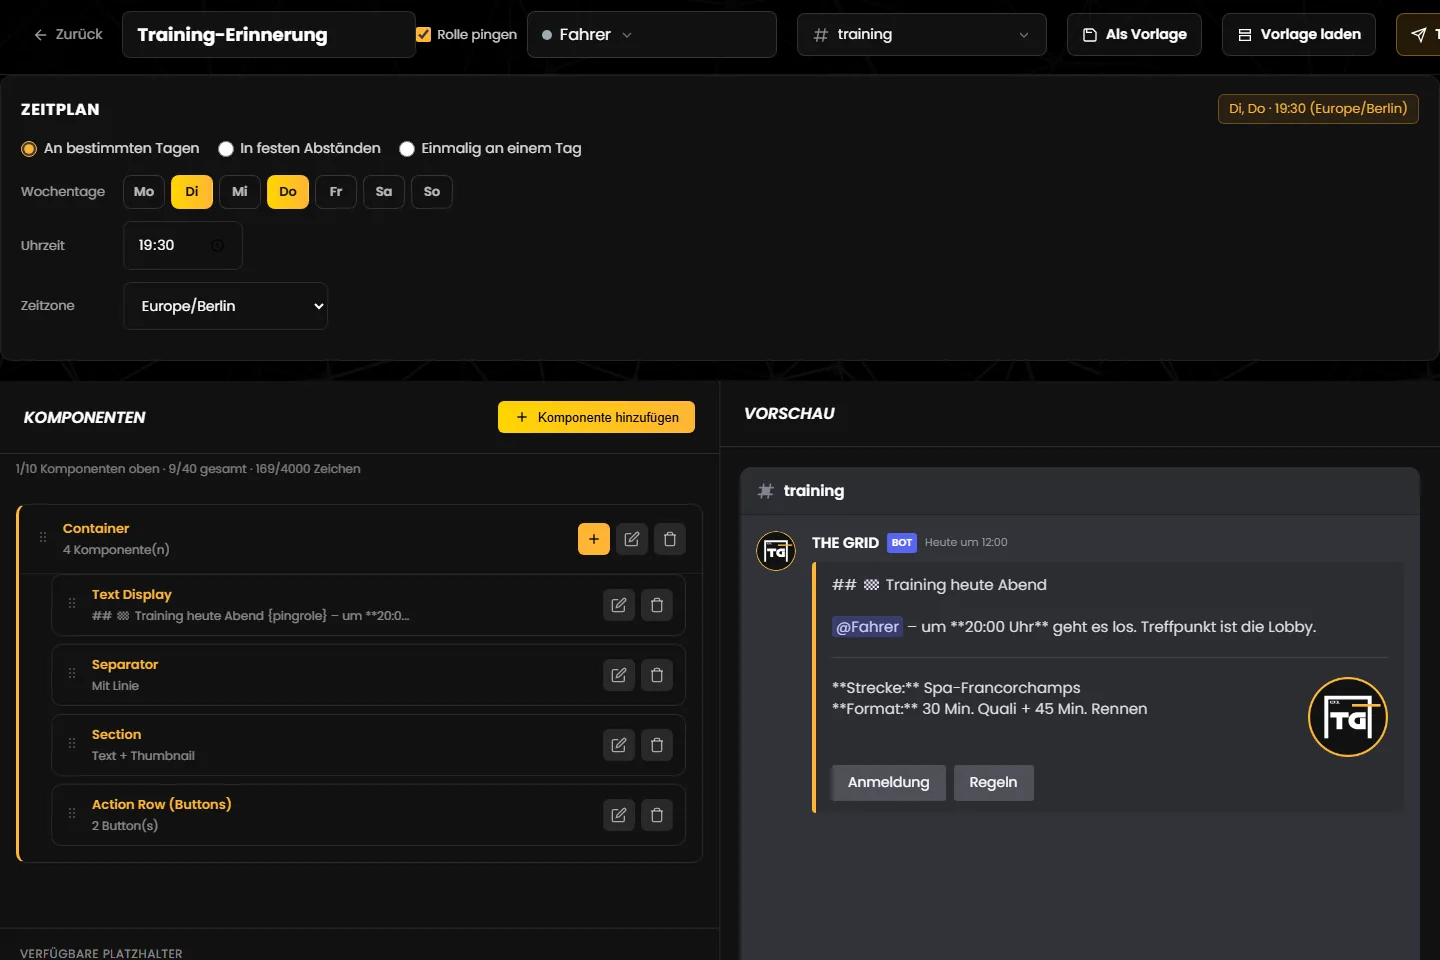This screenshot has height=960, width=1440.
Task: Click the paper plane send icon
Action: pyautogui.click(x=1418, y=35)
